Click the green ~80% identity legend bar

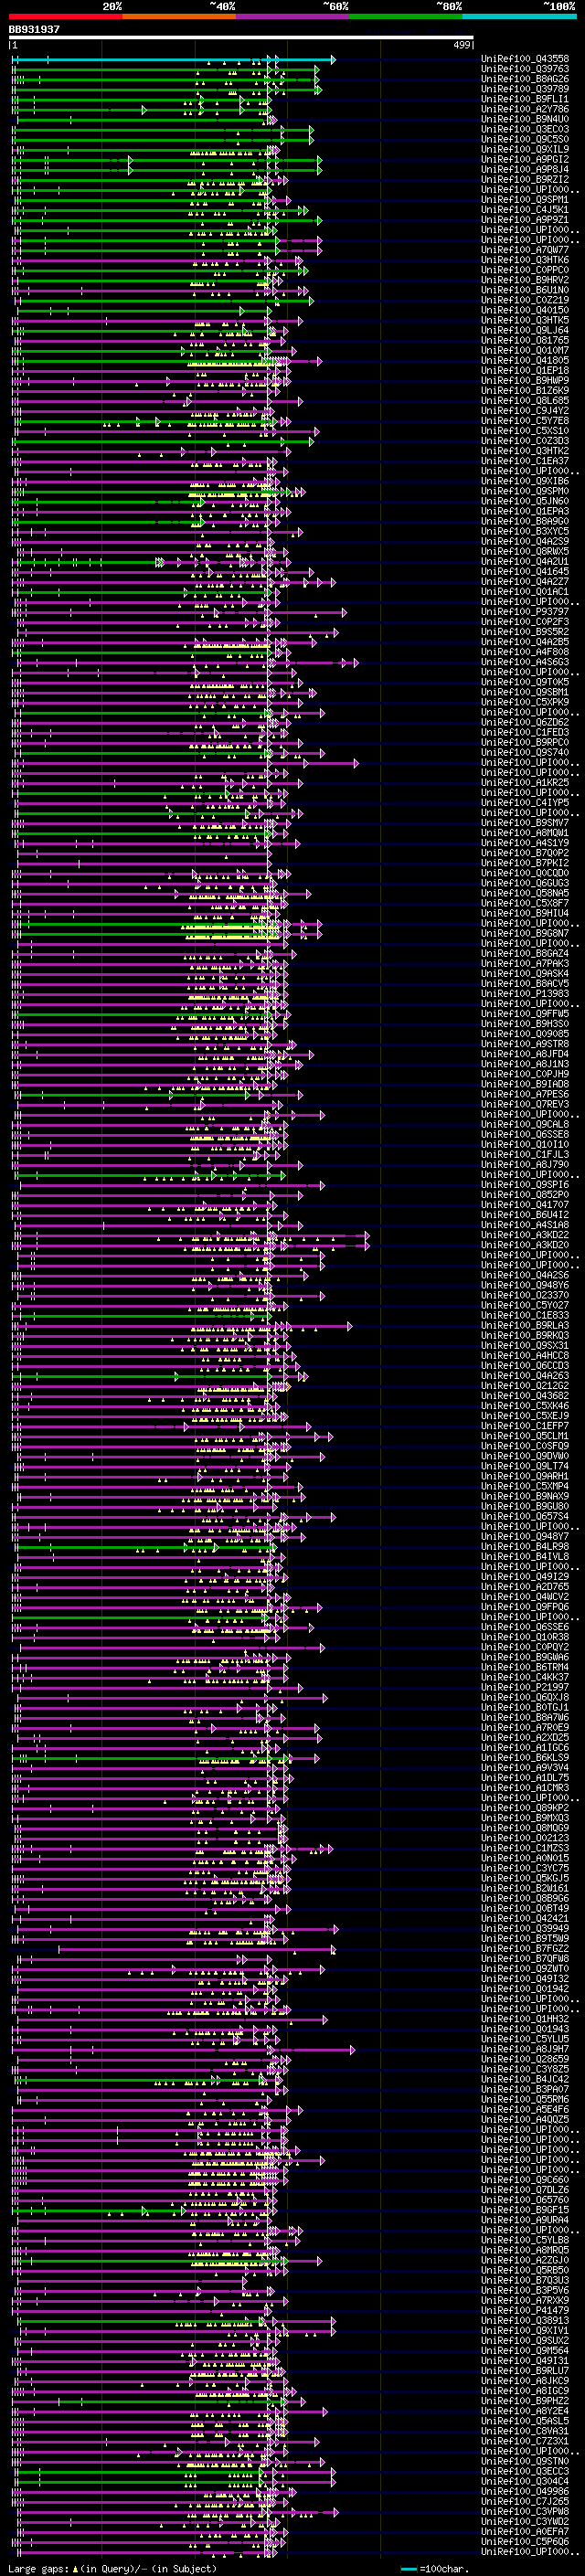[x=406, y=16]
